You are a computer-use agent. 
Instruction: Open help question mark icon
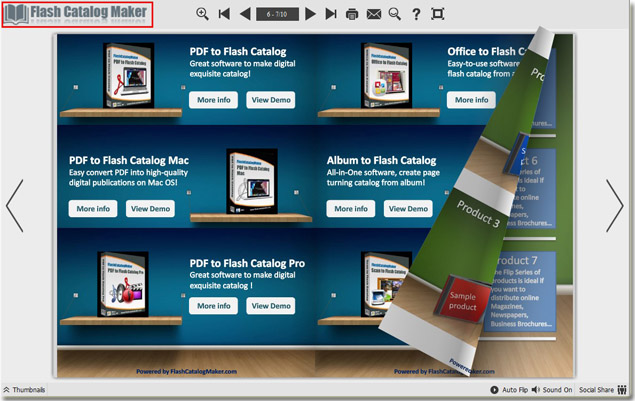416,14
